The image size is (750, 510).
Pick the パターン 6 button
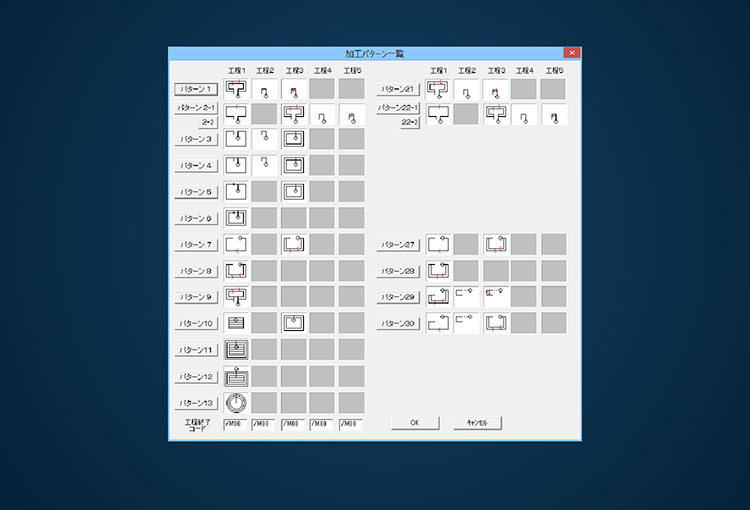[196, 218]
